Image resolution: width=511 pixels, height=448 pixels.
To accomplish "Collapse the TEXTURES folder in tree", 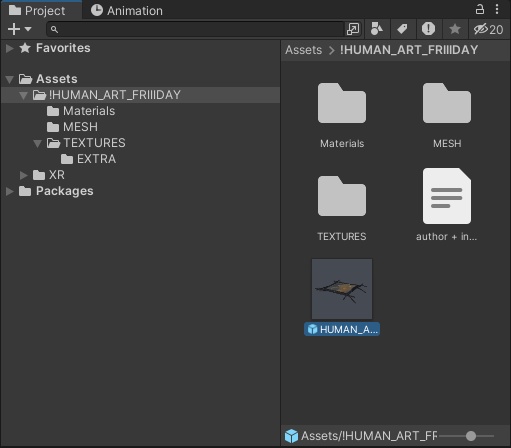I will tap(37, 143).
